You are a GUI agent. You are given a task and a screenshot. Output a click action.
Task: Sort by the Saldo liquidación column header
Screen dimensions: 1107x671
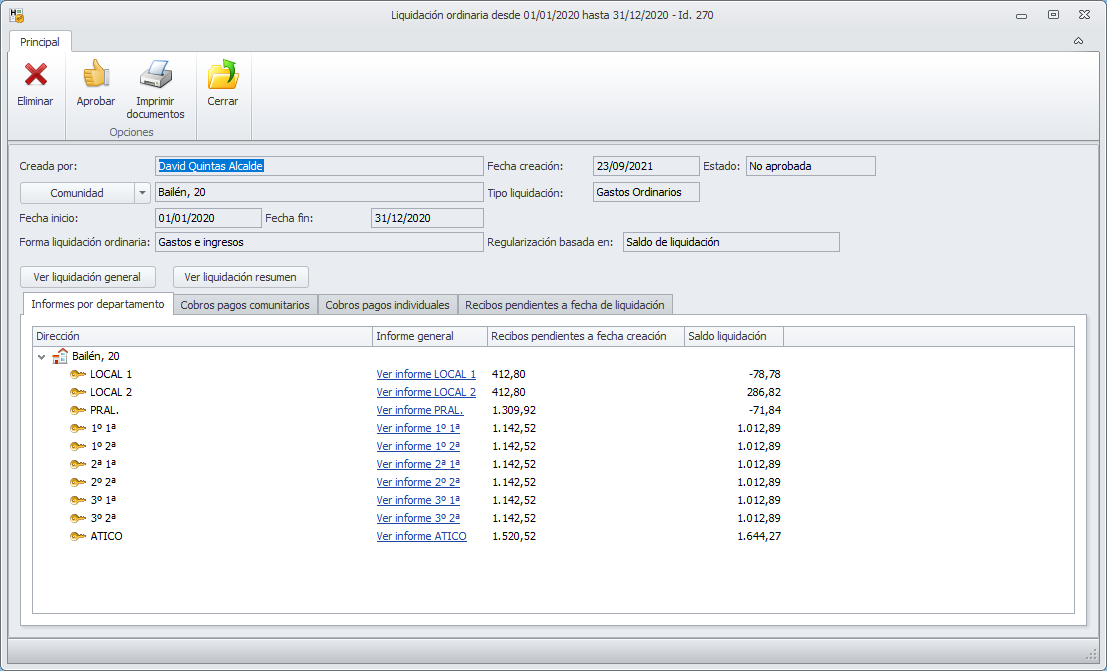point(733,336)
